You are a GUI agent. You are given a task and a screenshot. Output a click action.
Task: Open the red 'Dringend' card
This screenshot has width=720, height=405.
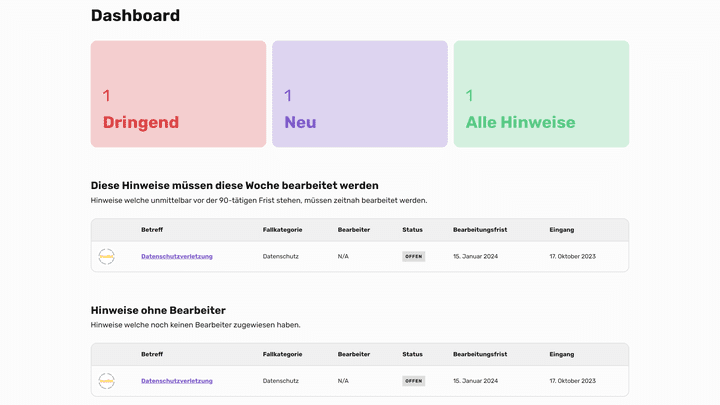pos(178,94)
